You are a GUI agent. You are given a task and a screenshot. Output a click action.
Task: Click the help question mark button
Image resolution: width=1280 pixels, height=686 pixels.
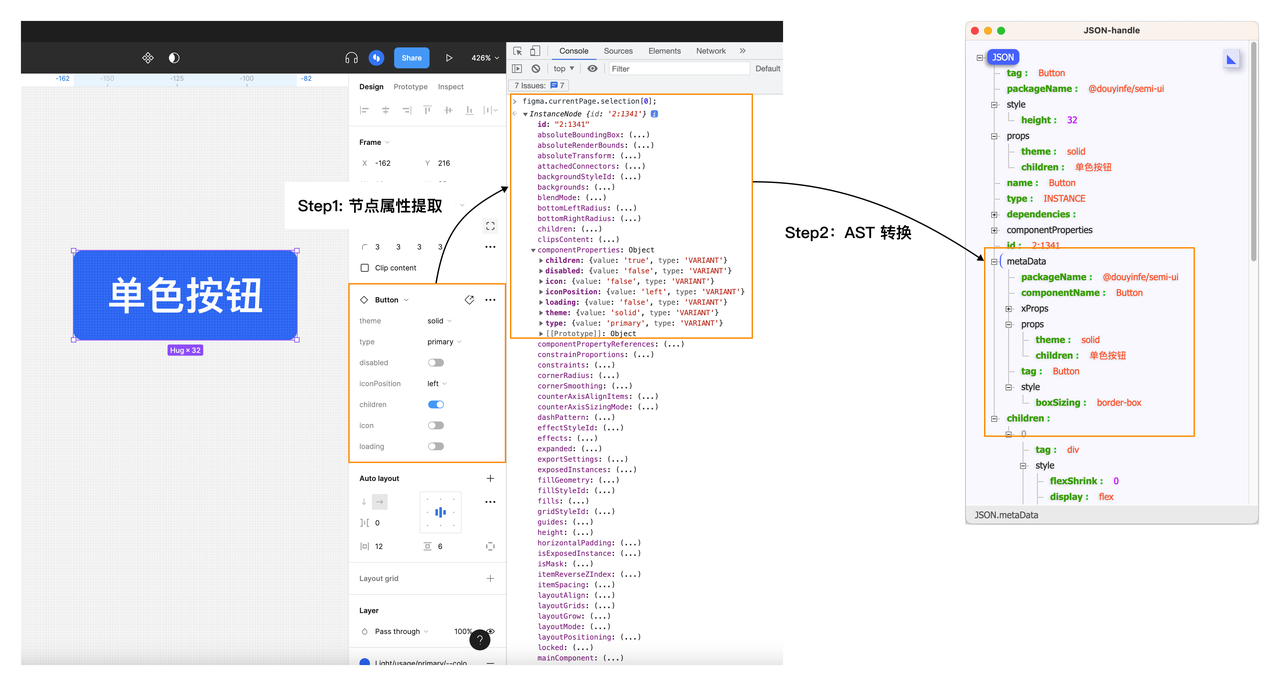(480, 640)
